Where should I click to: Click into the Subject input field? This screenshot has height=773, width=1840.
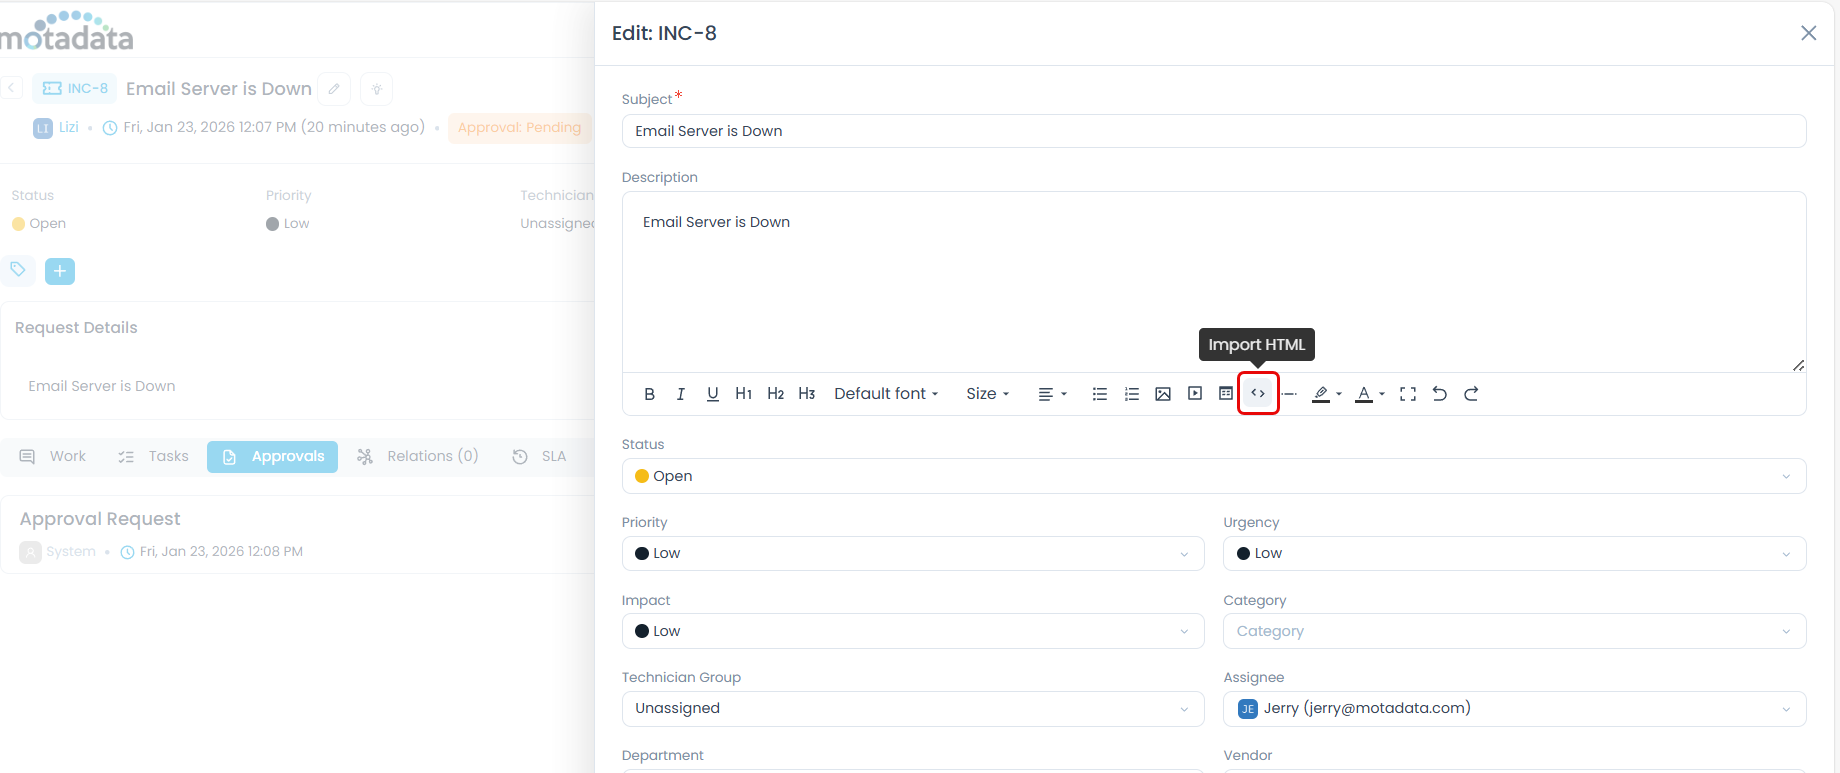tap(1214, 131)
